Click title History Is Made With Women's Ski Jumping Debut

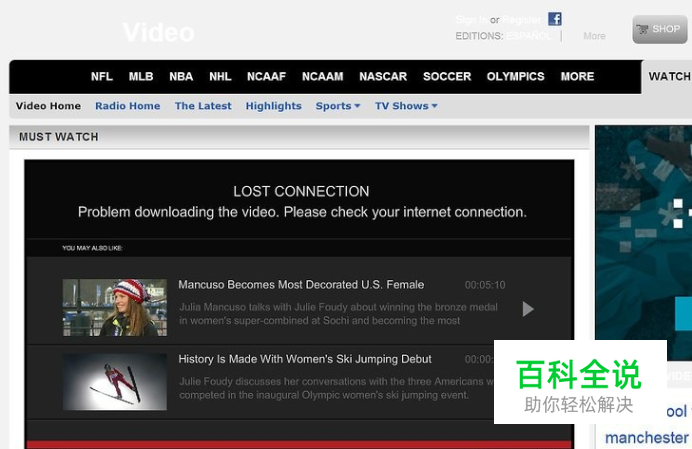click(x=305, y=359)
